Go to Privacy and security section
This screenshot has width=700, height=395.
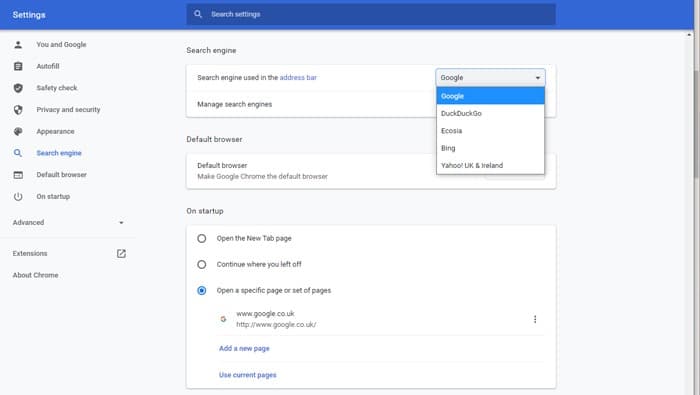(68, 110)
